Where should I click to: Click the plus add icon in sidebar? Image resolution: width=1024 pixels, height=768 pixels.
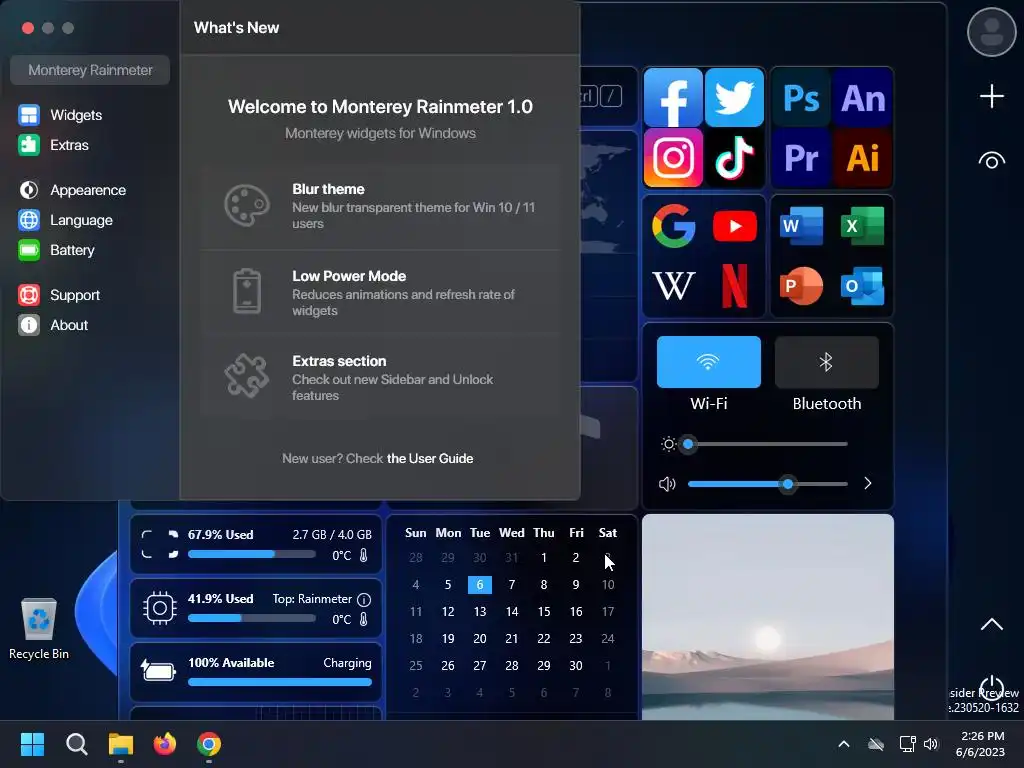point(991,96)
